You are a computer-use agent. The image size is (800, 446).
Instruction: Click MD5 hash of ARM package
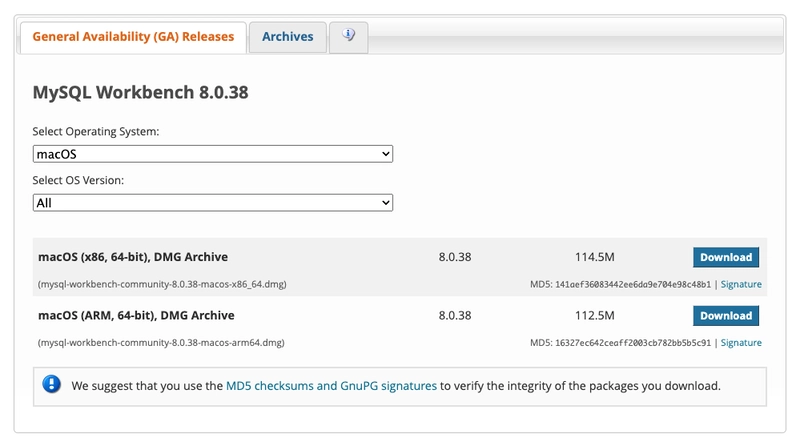pos(633,342)
